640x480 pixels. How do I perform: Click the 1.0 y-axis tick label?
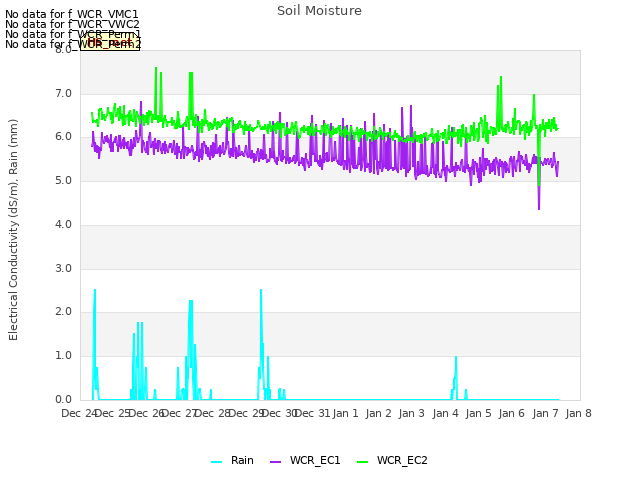tap(63, 356)
